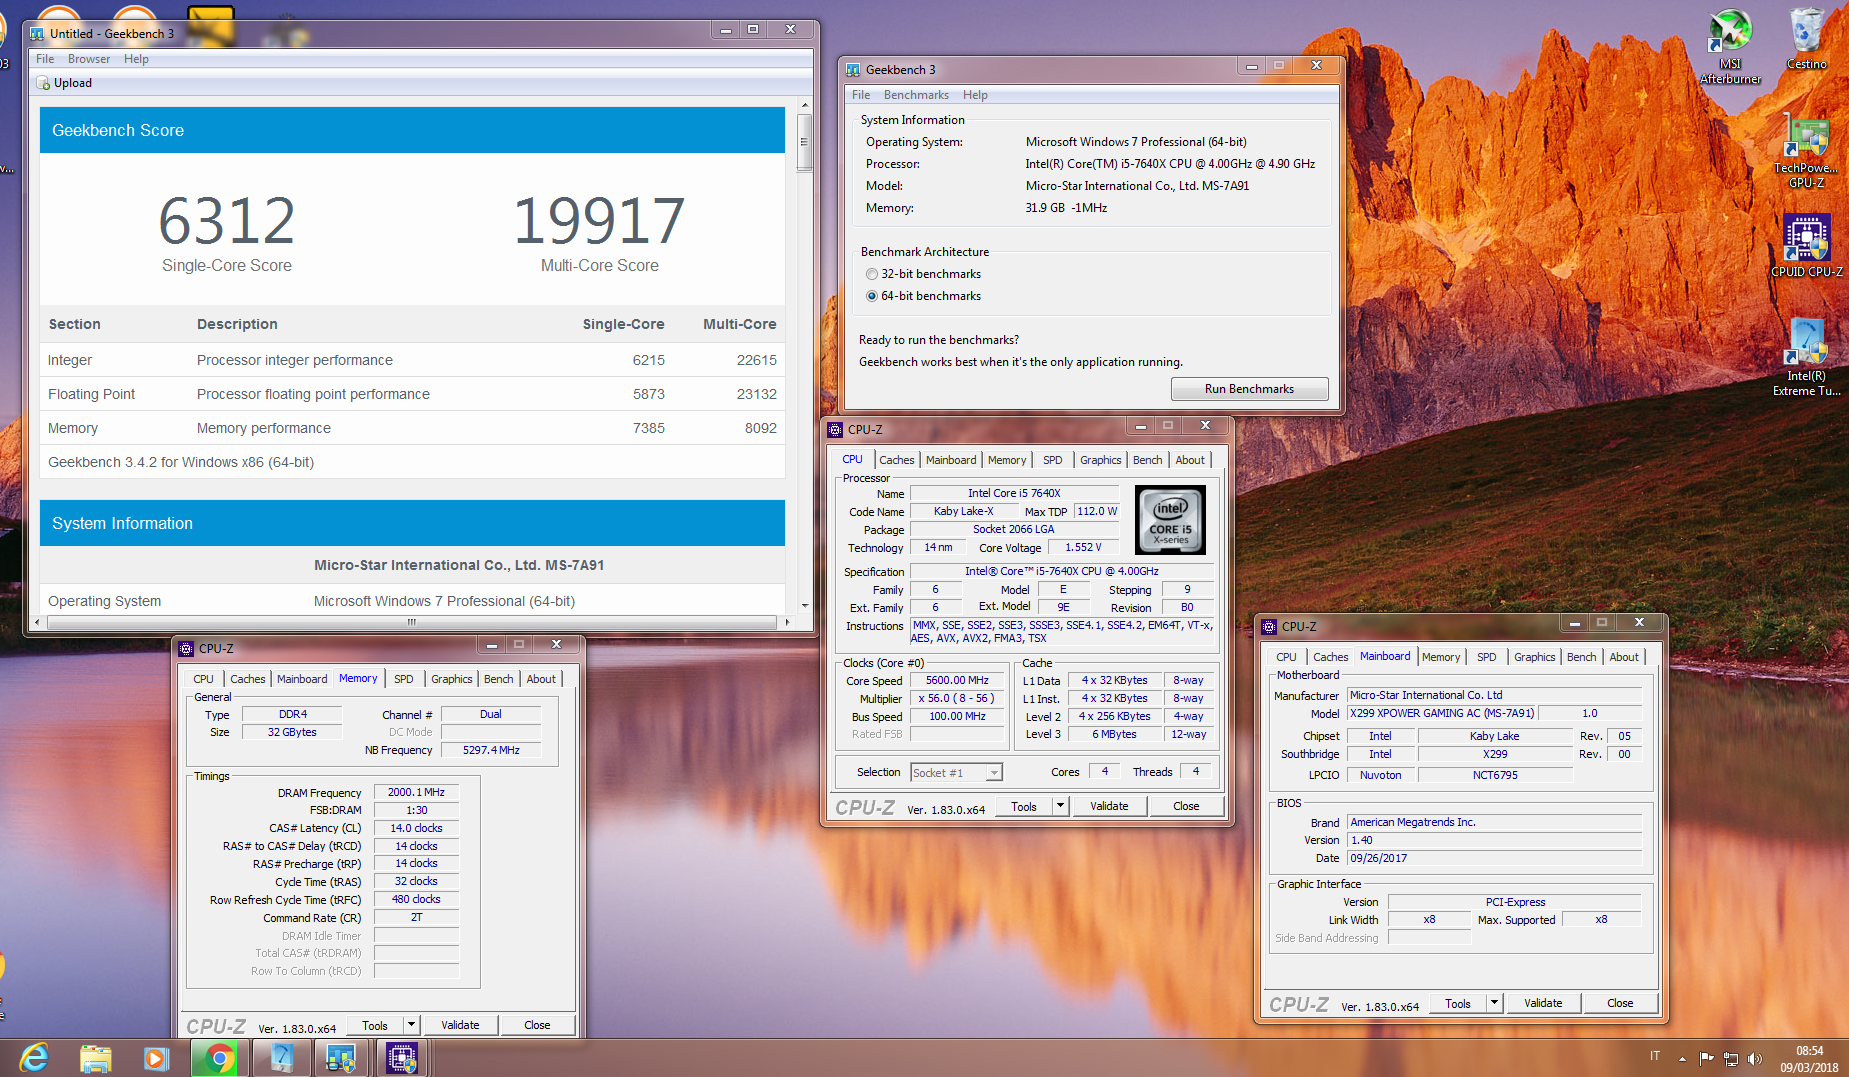1849x1077 pixels.
Task: Open File menu in Geekbench results window
Action: tap(45, 59)
